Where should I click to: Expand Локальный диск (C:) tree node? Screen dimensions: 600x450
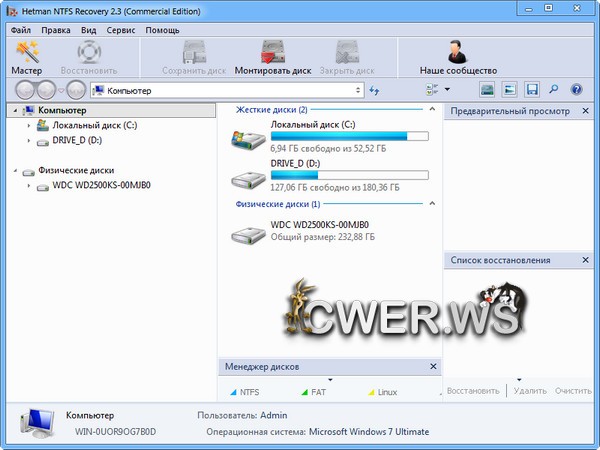coord(29,126)
